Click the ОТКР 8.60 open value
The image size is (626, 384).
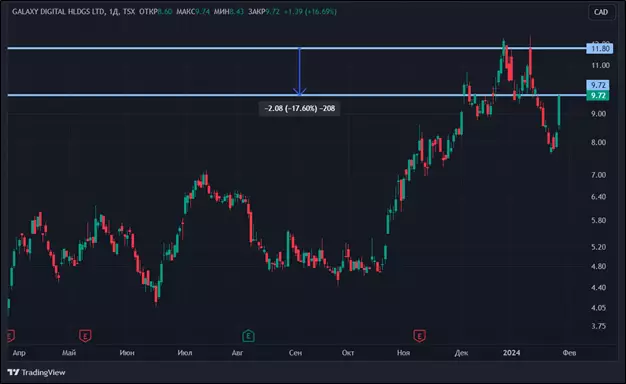pyautogui.click(x=156, y=12)
